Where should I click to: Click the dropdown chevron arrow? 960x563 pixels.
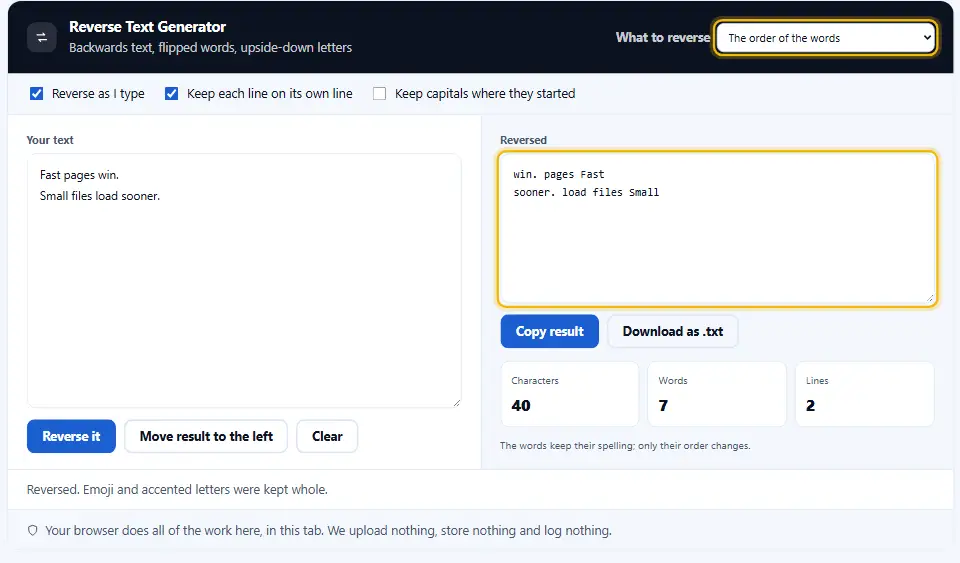(x=927, y=38)
